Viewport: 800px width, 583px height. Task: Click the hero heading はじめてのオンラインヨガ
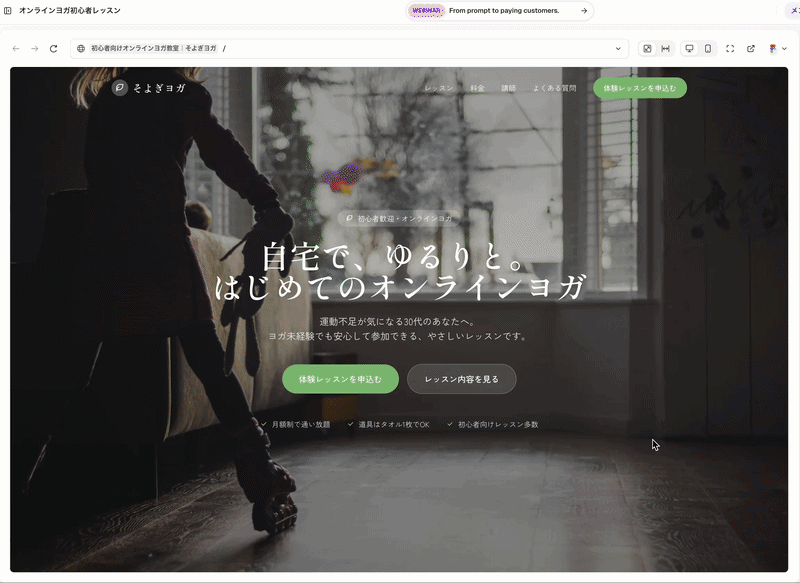[399, 287]
